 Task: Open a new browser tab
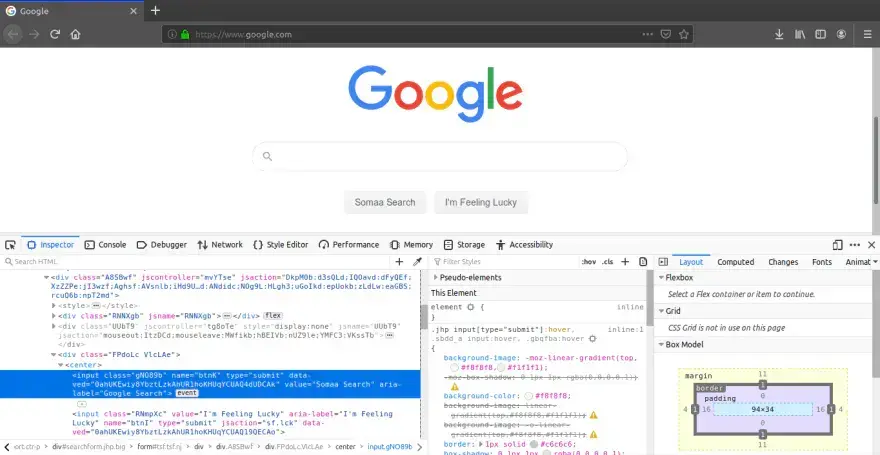155,10
